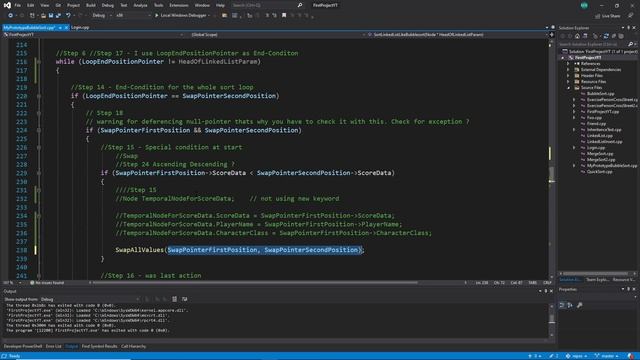Image resolution: width=640 pixels, height=360 pixels.
Task: Click the Solution Explorer Home icon
Action: click(x=577, y=36)
